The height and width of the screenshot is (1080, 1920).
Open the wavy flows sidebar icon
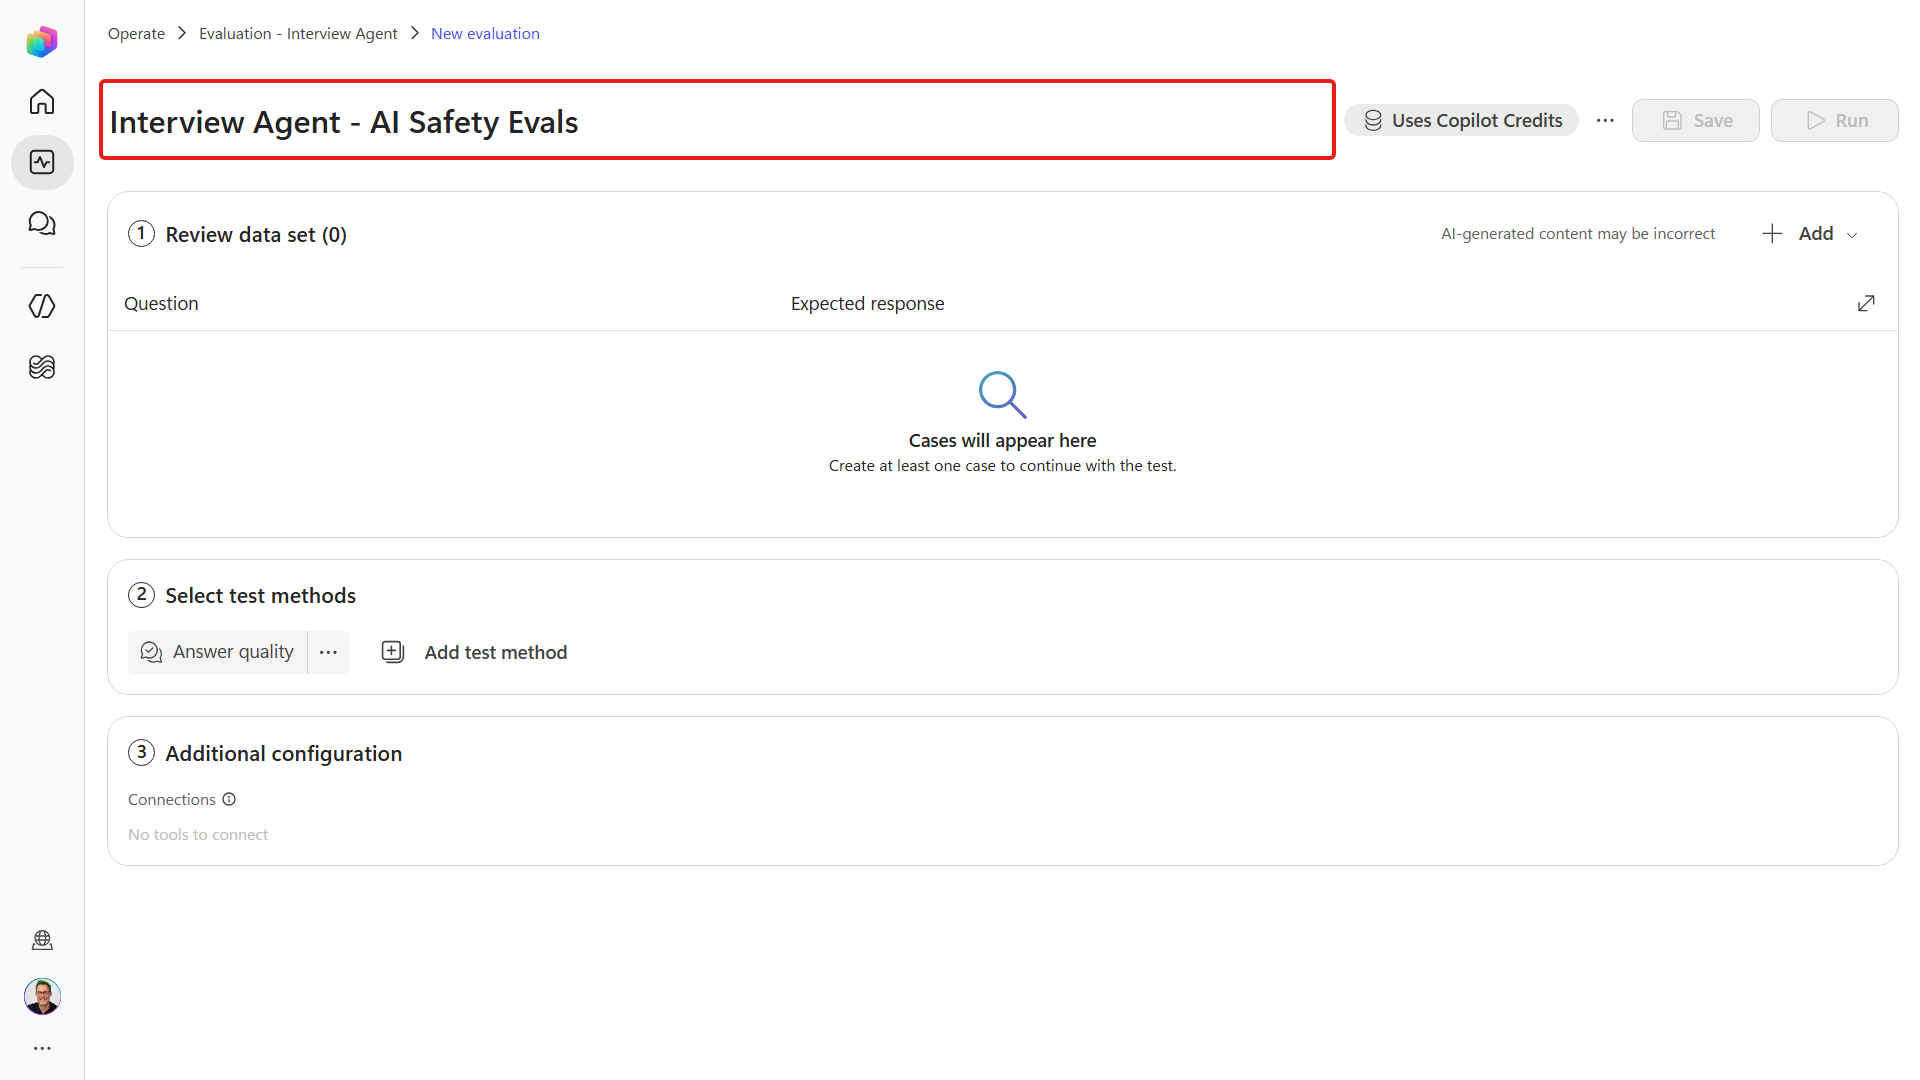click(x=42, y=367)
